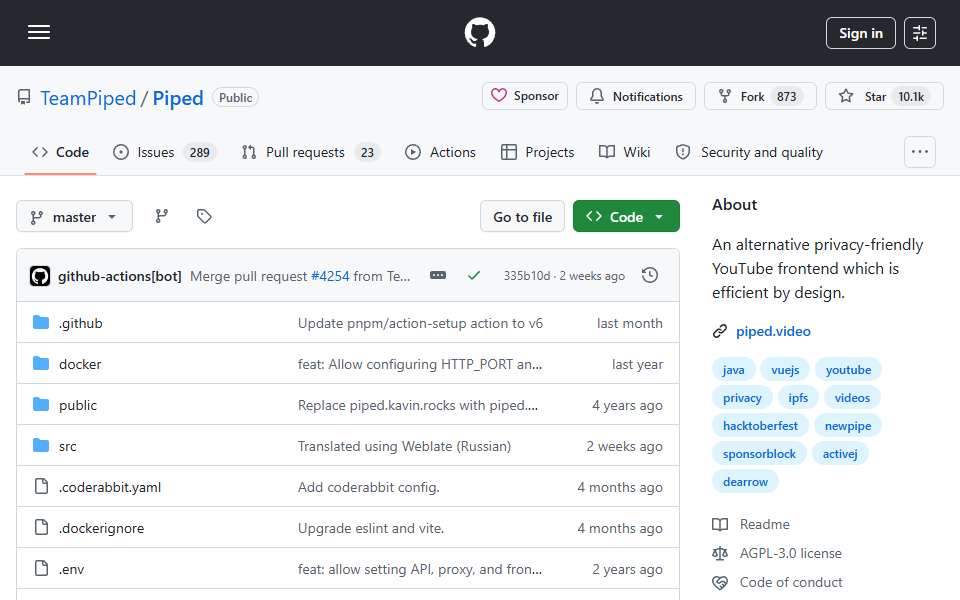Open the appearance settings icon beside Sign in
Image resolution: width=960 pixels, height=600 pixels.
pos(920,33)
